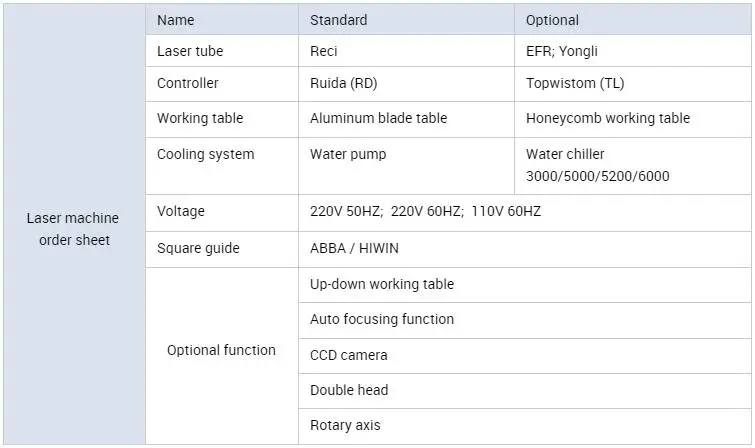Select the 220V 50HZ voltage options text

click(425, 212)
